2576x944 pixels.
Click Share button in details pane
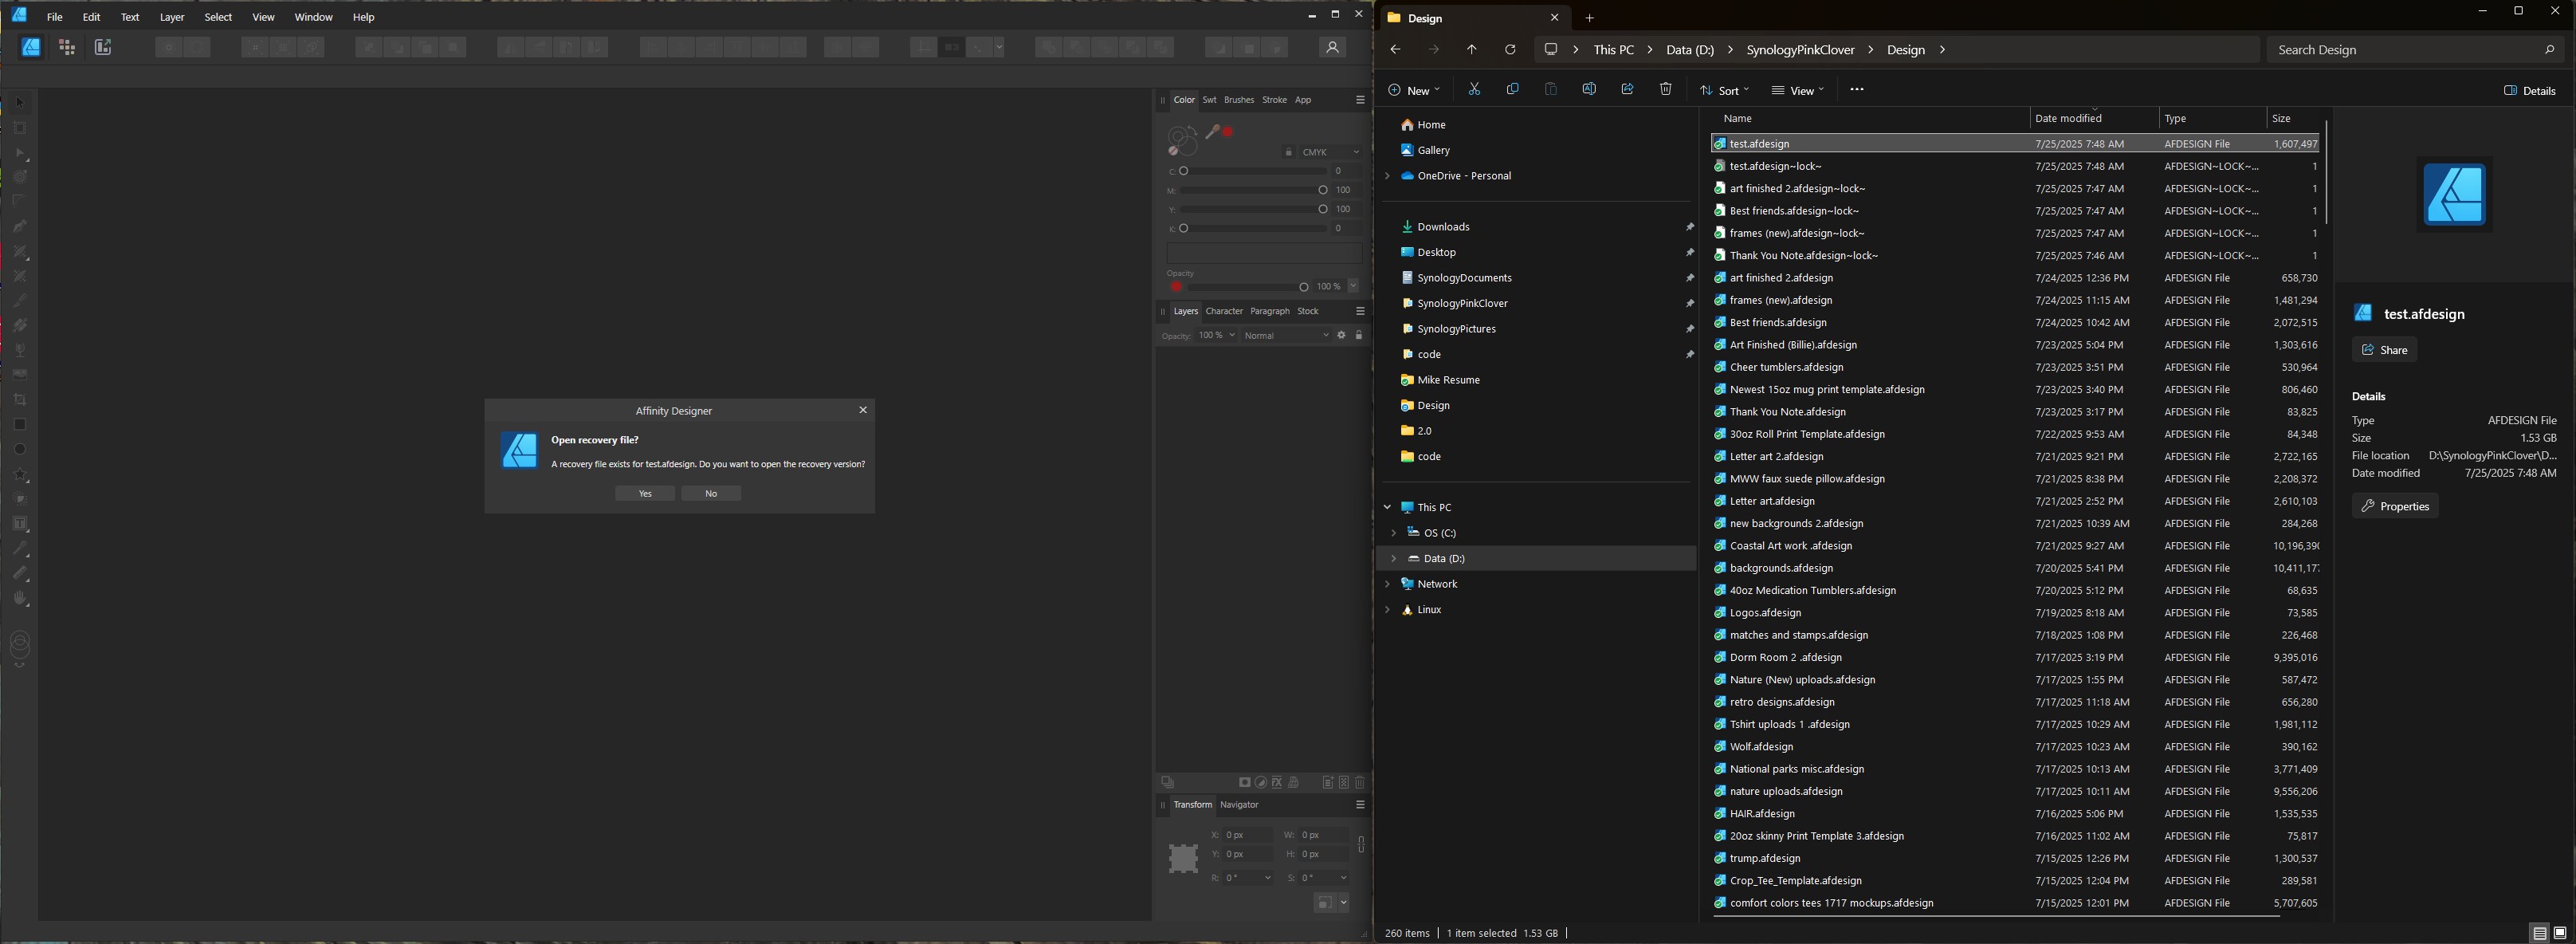(x=2384, y=350)
